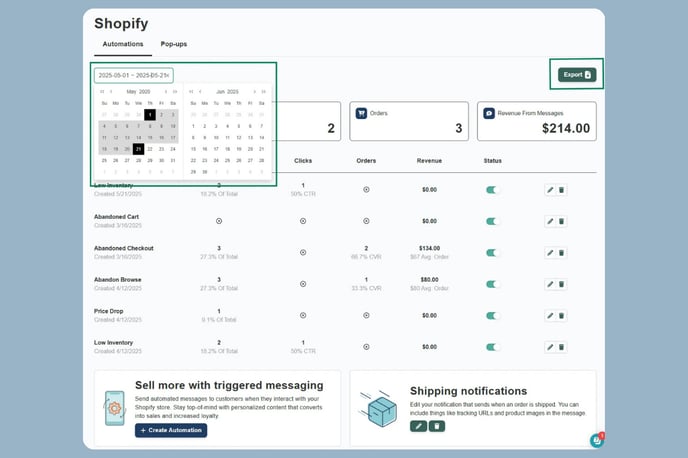Pick May 31 in the calendar
The image size is (688, 458).
point(173,161)
